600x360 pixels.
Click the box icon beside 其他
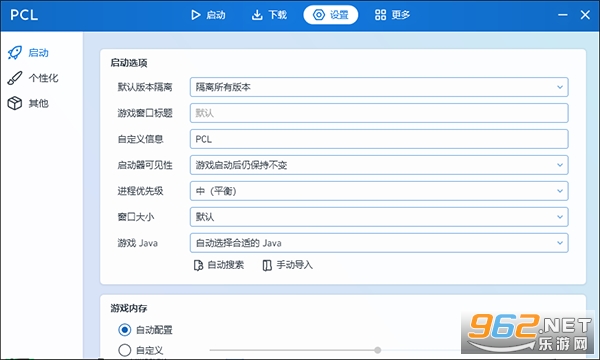[x=15, y=103]
